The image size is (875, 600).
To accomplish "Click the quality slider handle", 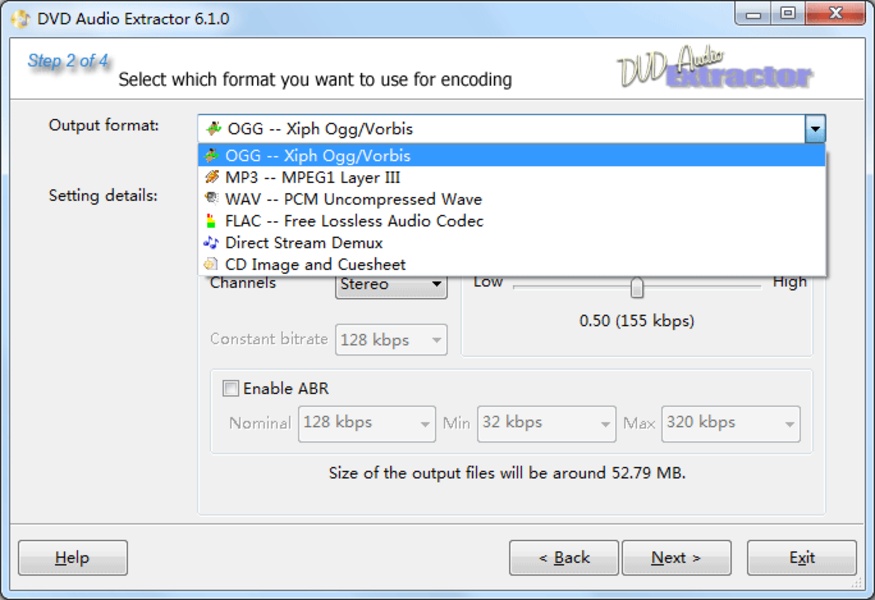I will pos(637,287).
